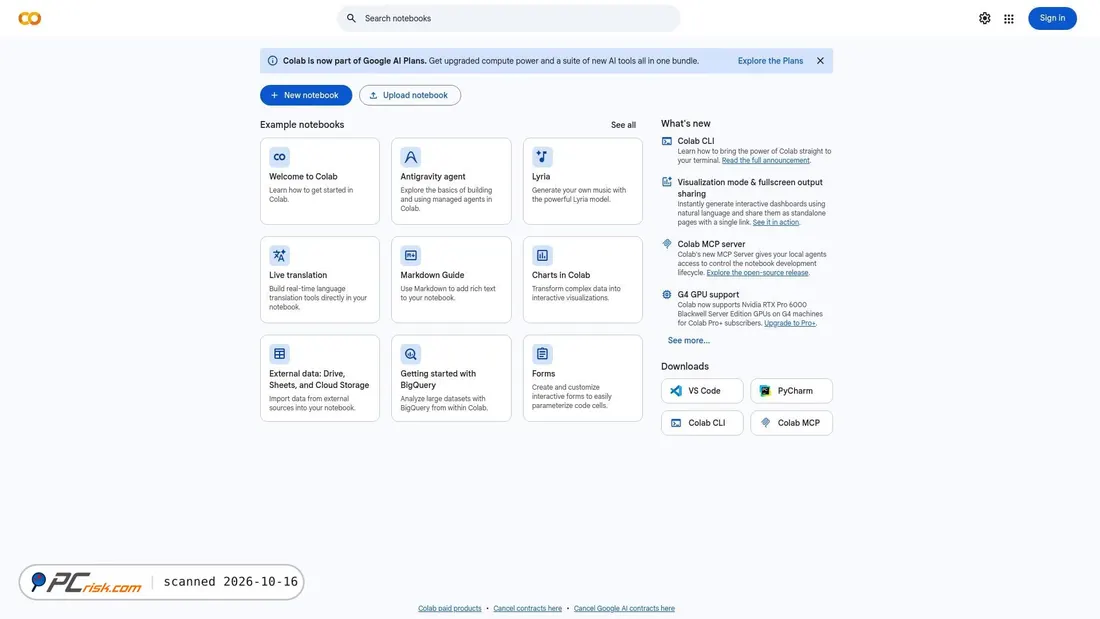The image size is (1100, 619).
Task: Click Upload notebook button
Action: coord(410,95)
